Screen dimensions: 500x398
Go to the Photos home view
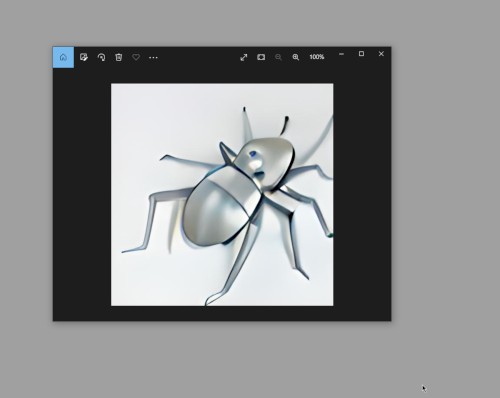pyautogui.click(x=63, y=57)
